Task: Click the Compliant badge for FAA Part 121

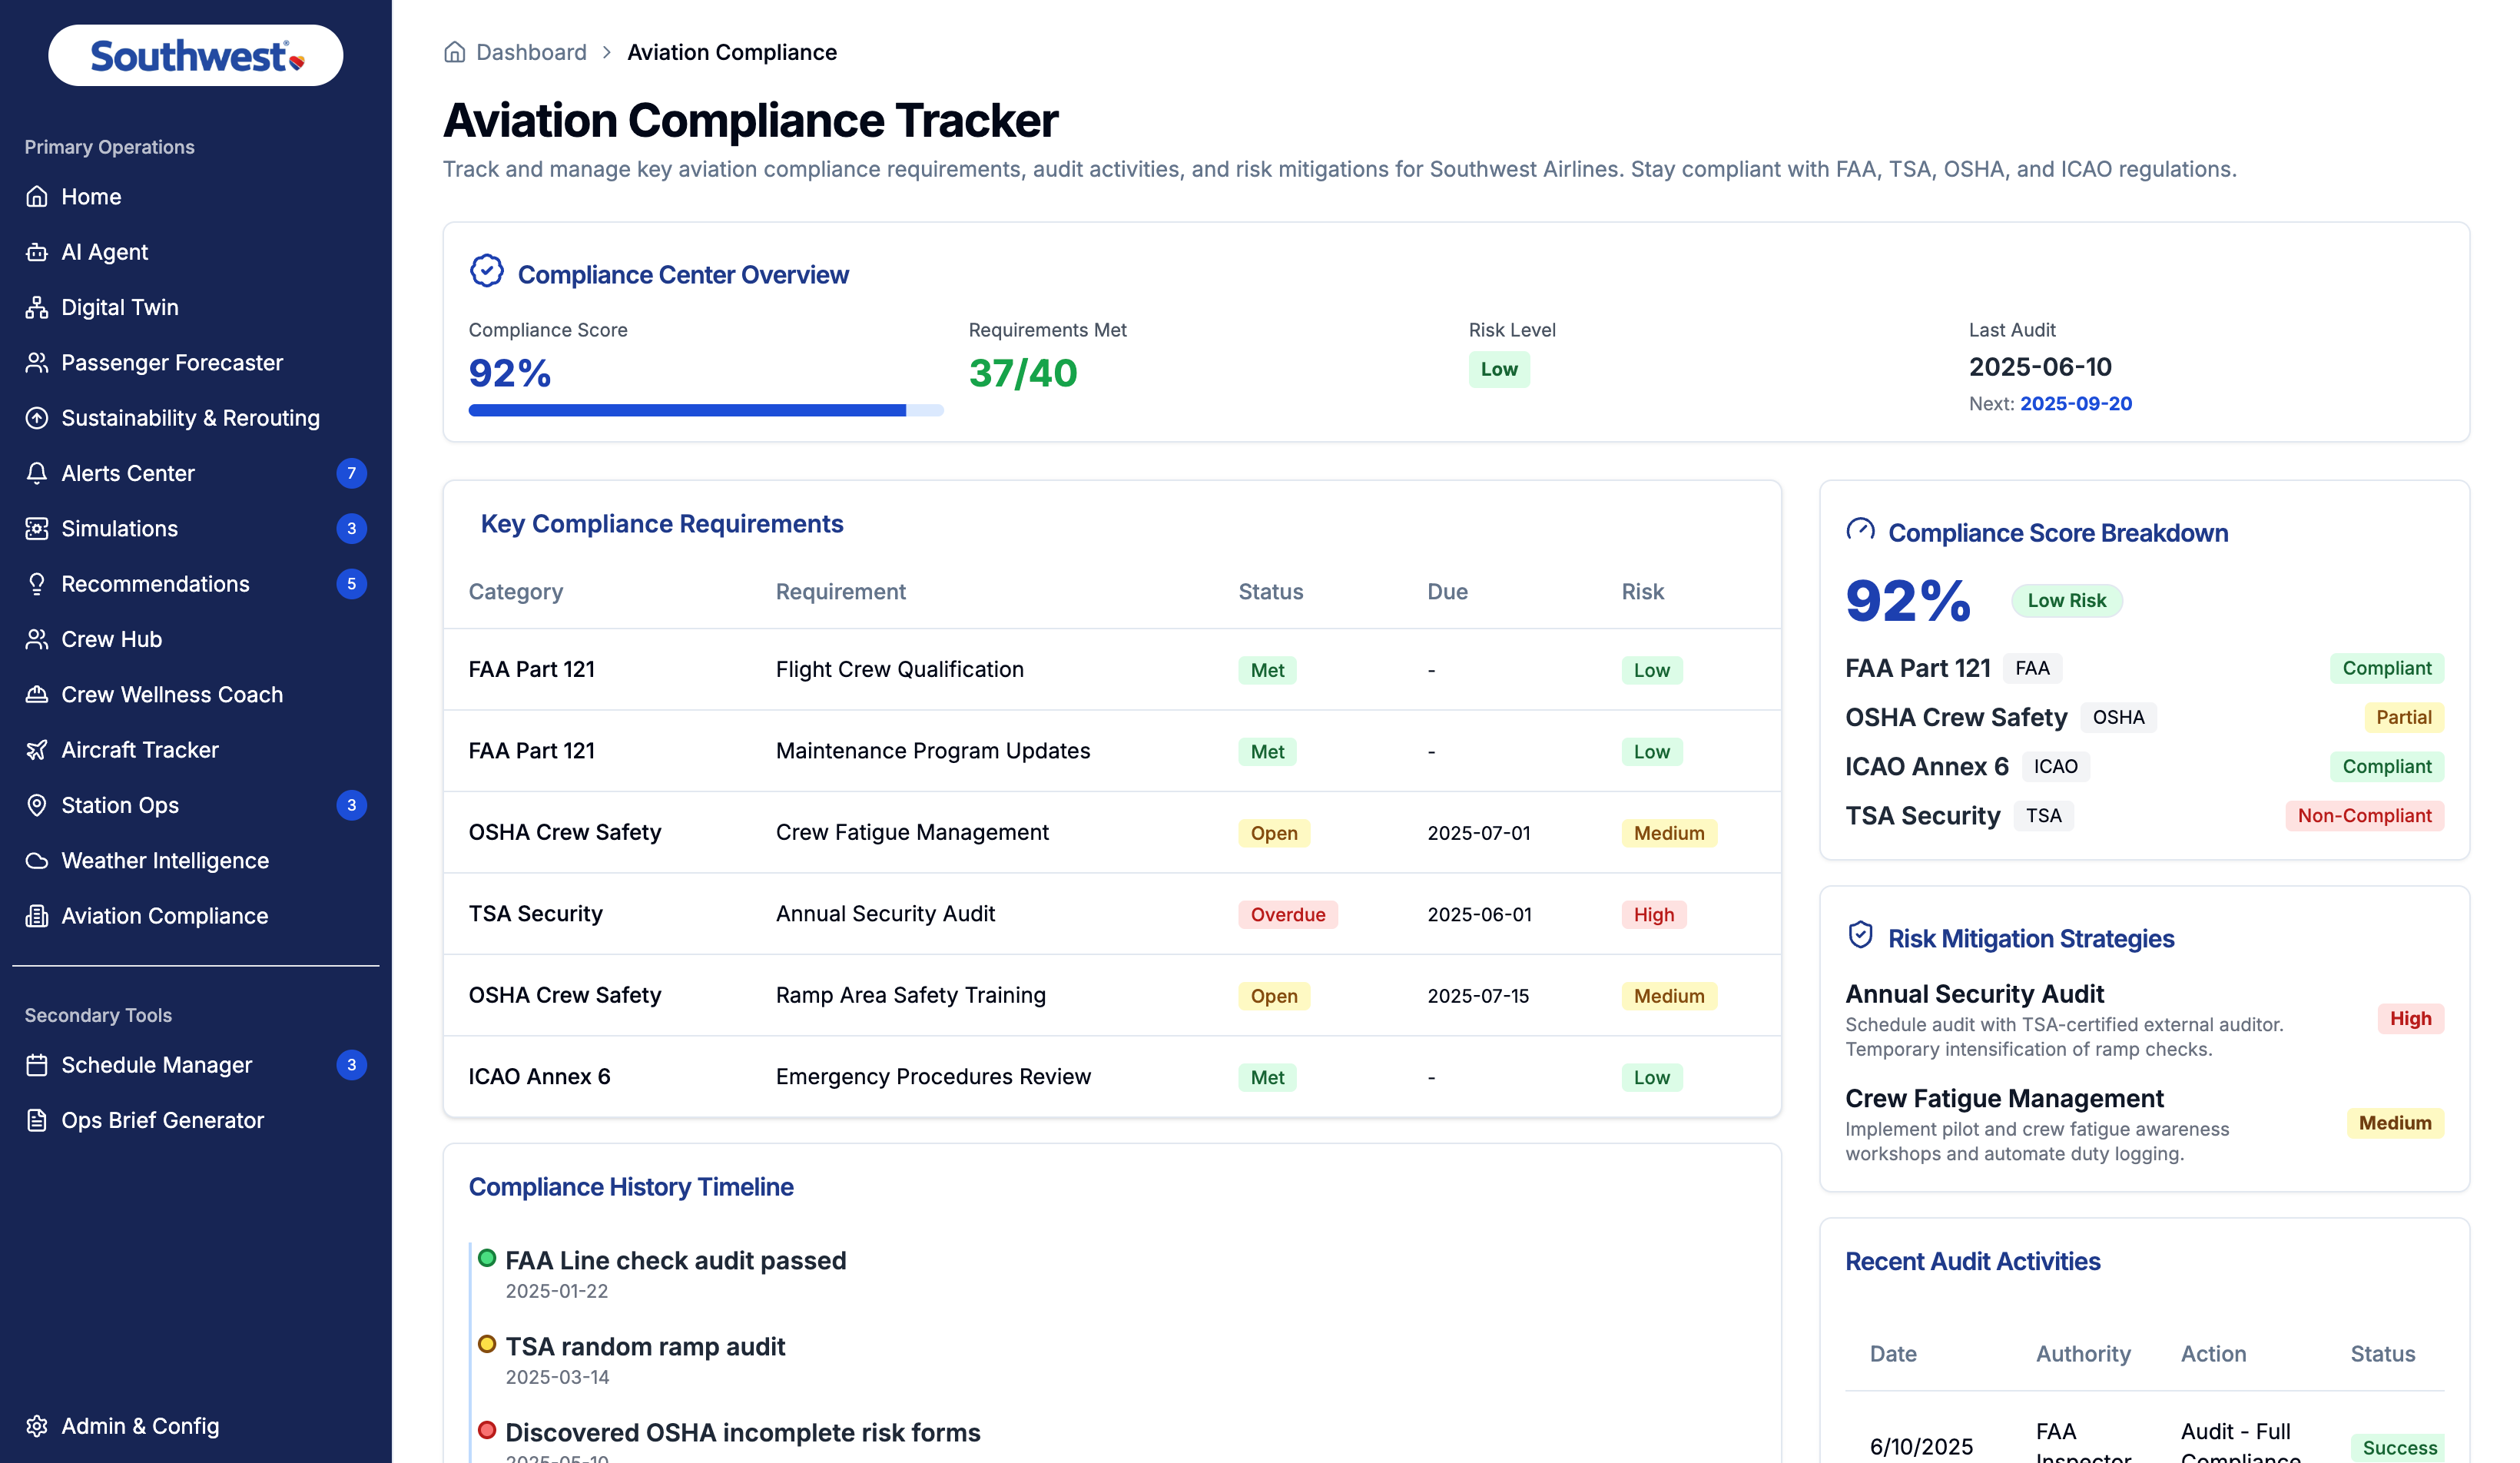Action: click(x=2387, y=669)
